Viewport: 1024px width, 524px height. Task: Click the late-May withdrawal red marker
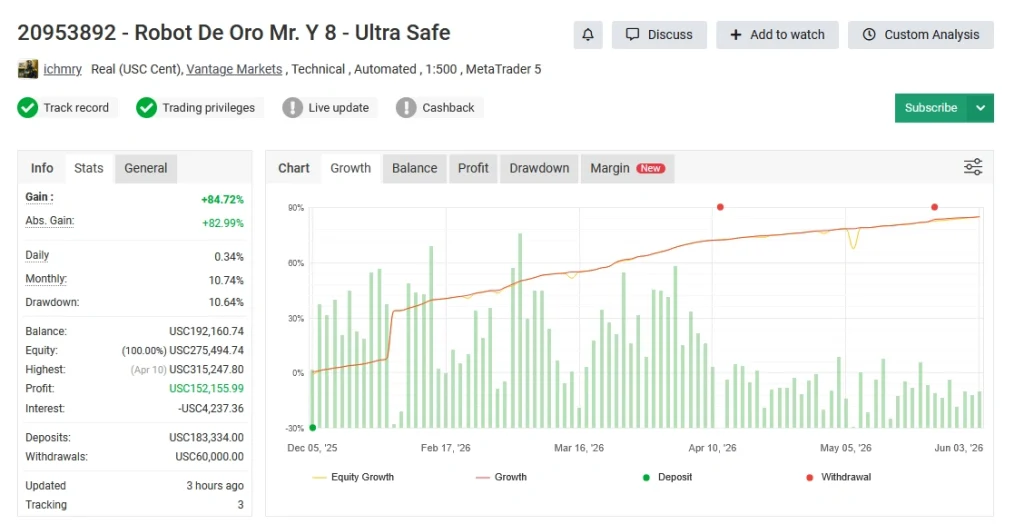[x=935, y=207]
